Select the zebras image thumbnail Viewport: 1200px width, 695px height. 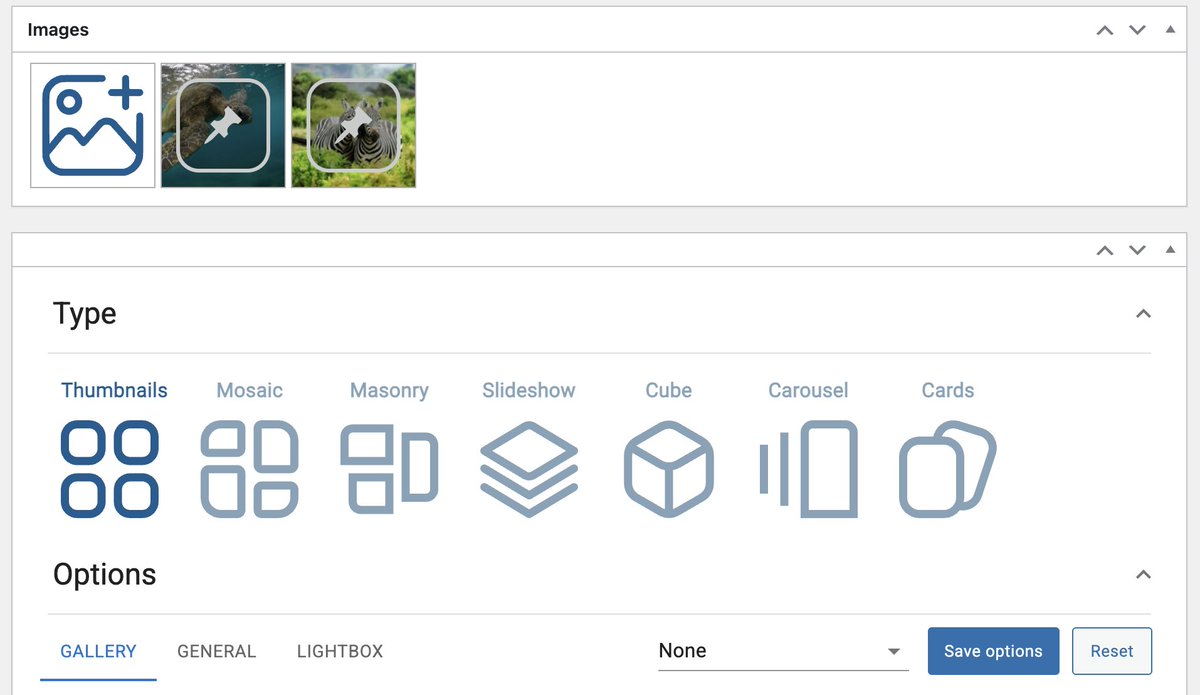click(x=353, y=125)
